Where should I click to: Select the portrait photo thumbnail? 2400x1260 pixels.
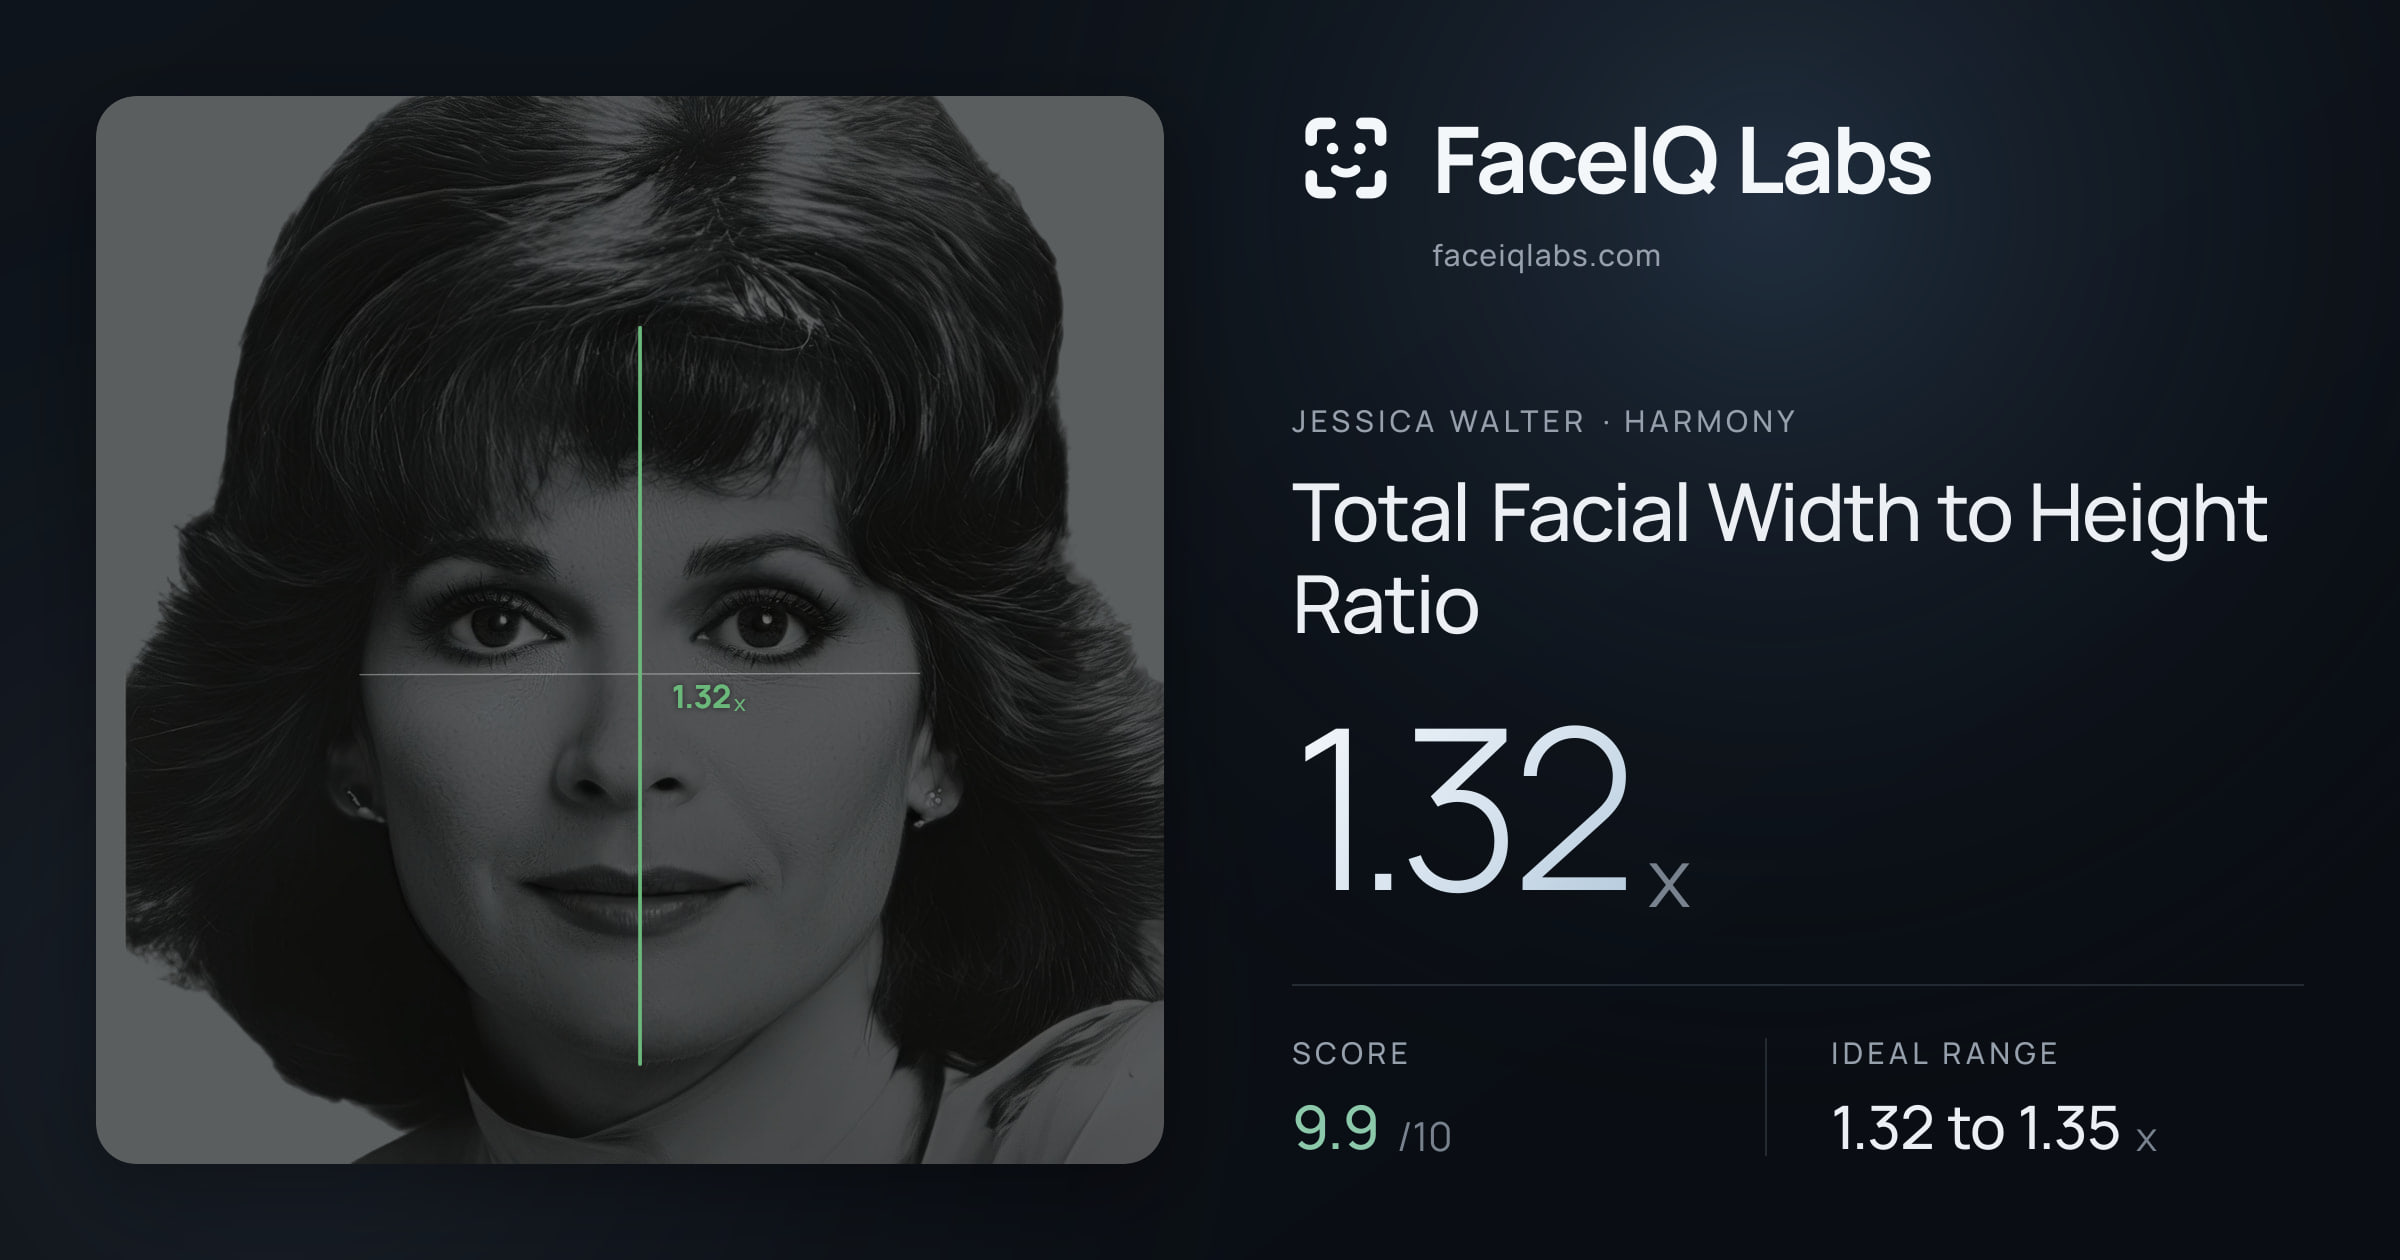[630, 630]
